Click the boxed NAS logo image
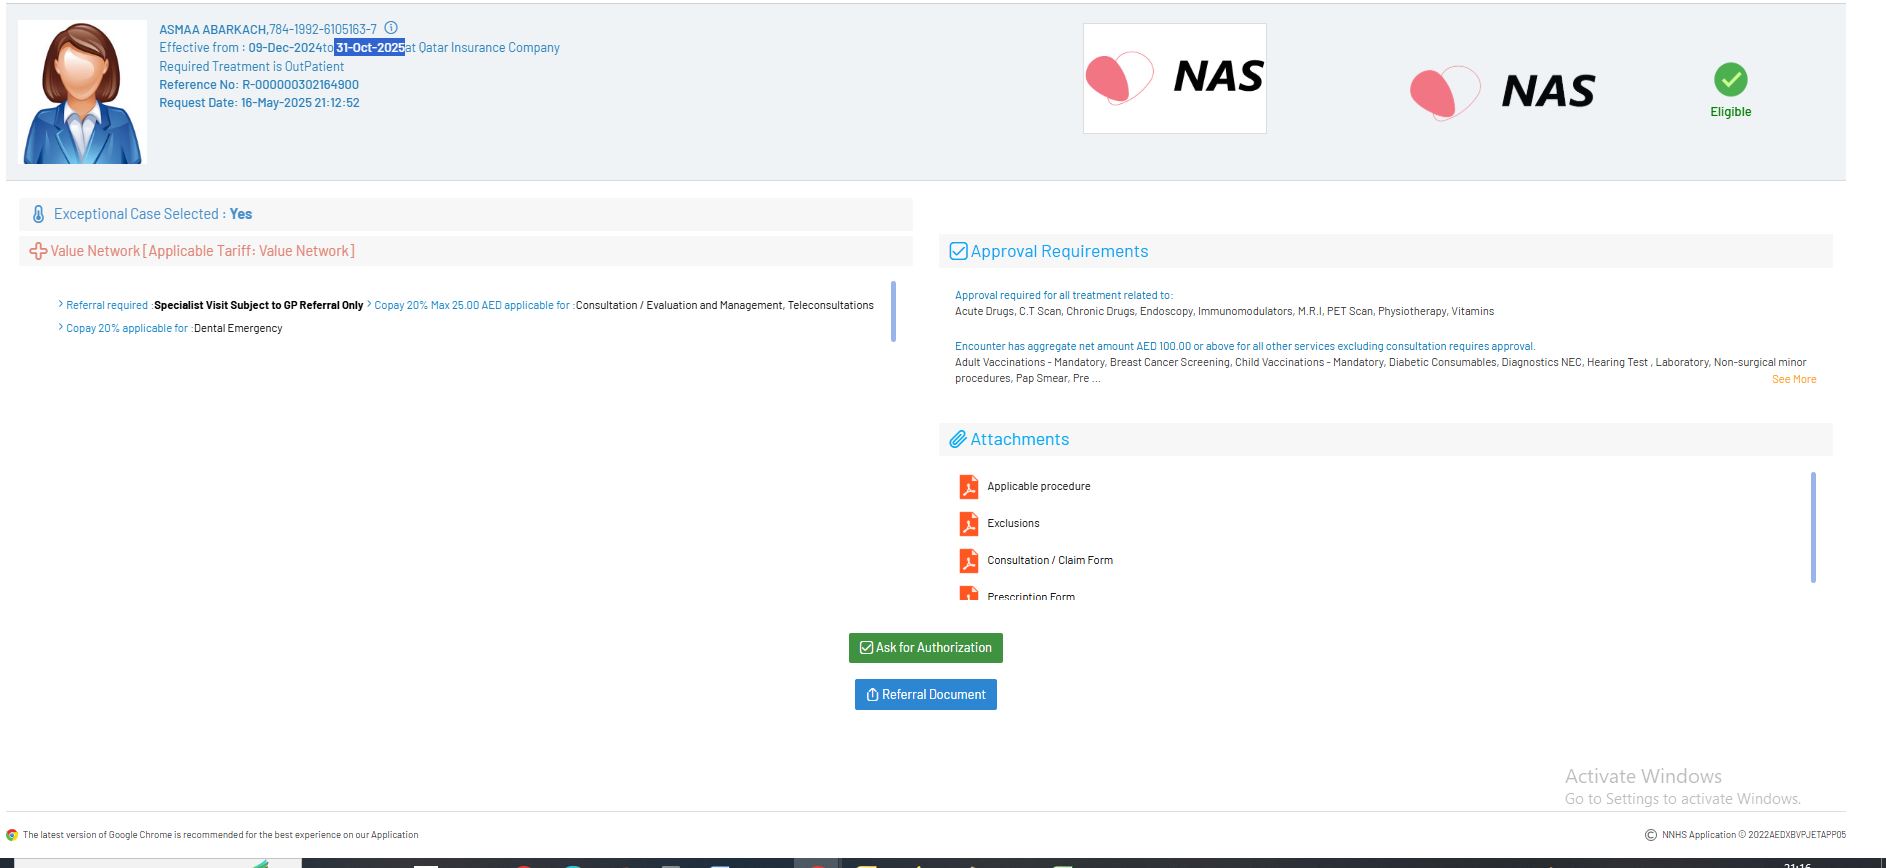1886x868 pixels. click(x=1174, y=79)
